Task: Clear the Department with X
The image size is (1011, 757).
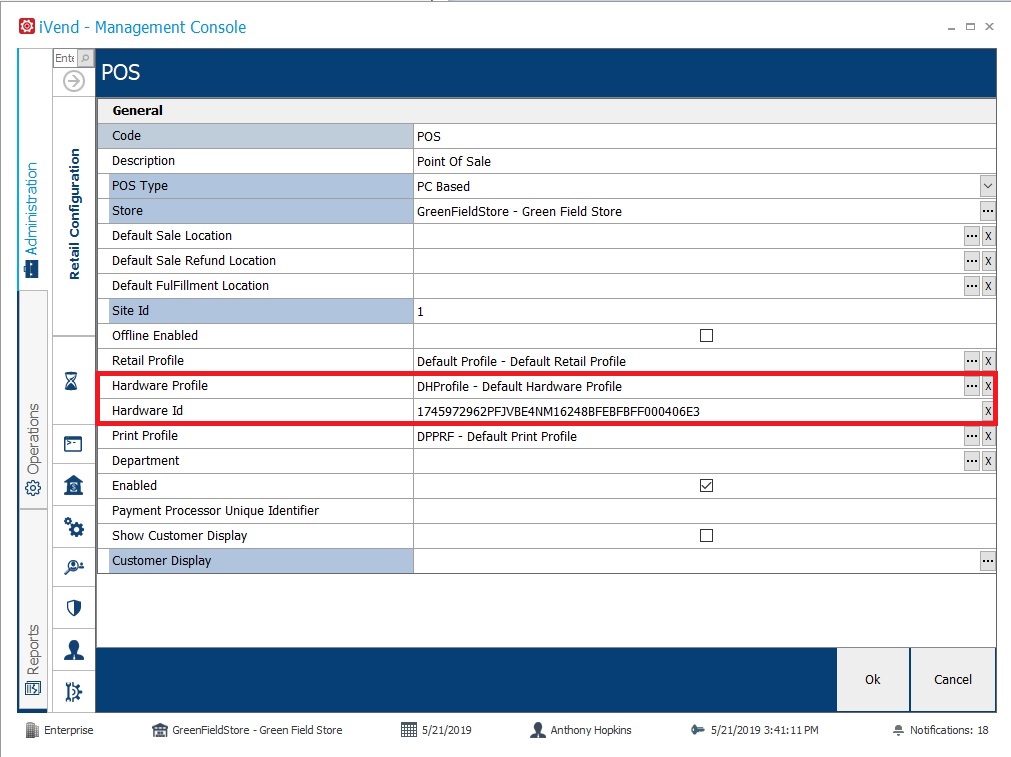Action: coord(988,461)
